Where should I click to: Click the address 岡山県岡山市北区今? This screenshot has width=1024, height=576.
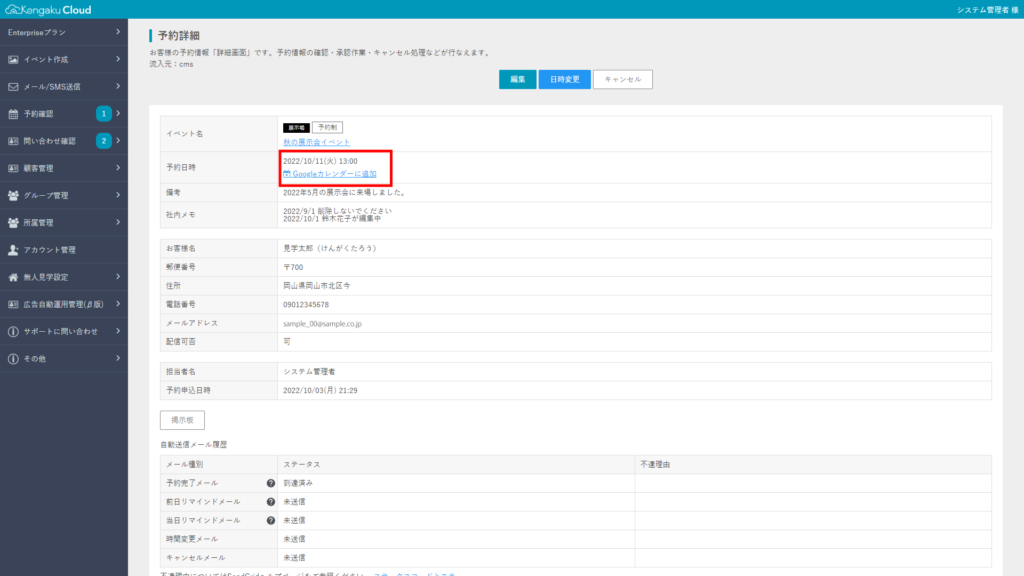pyautogui.click(x=316, y=286)
